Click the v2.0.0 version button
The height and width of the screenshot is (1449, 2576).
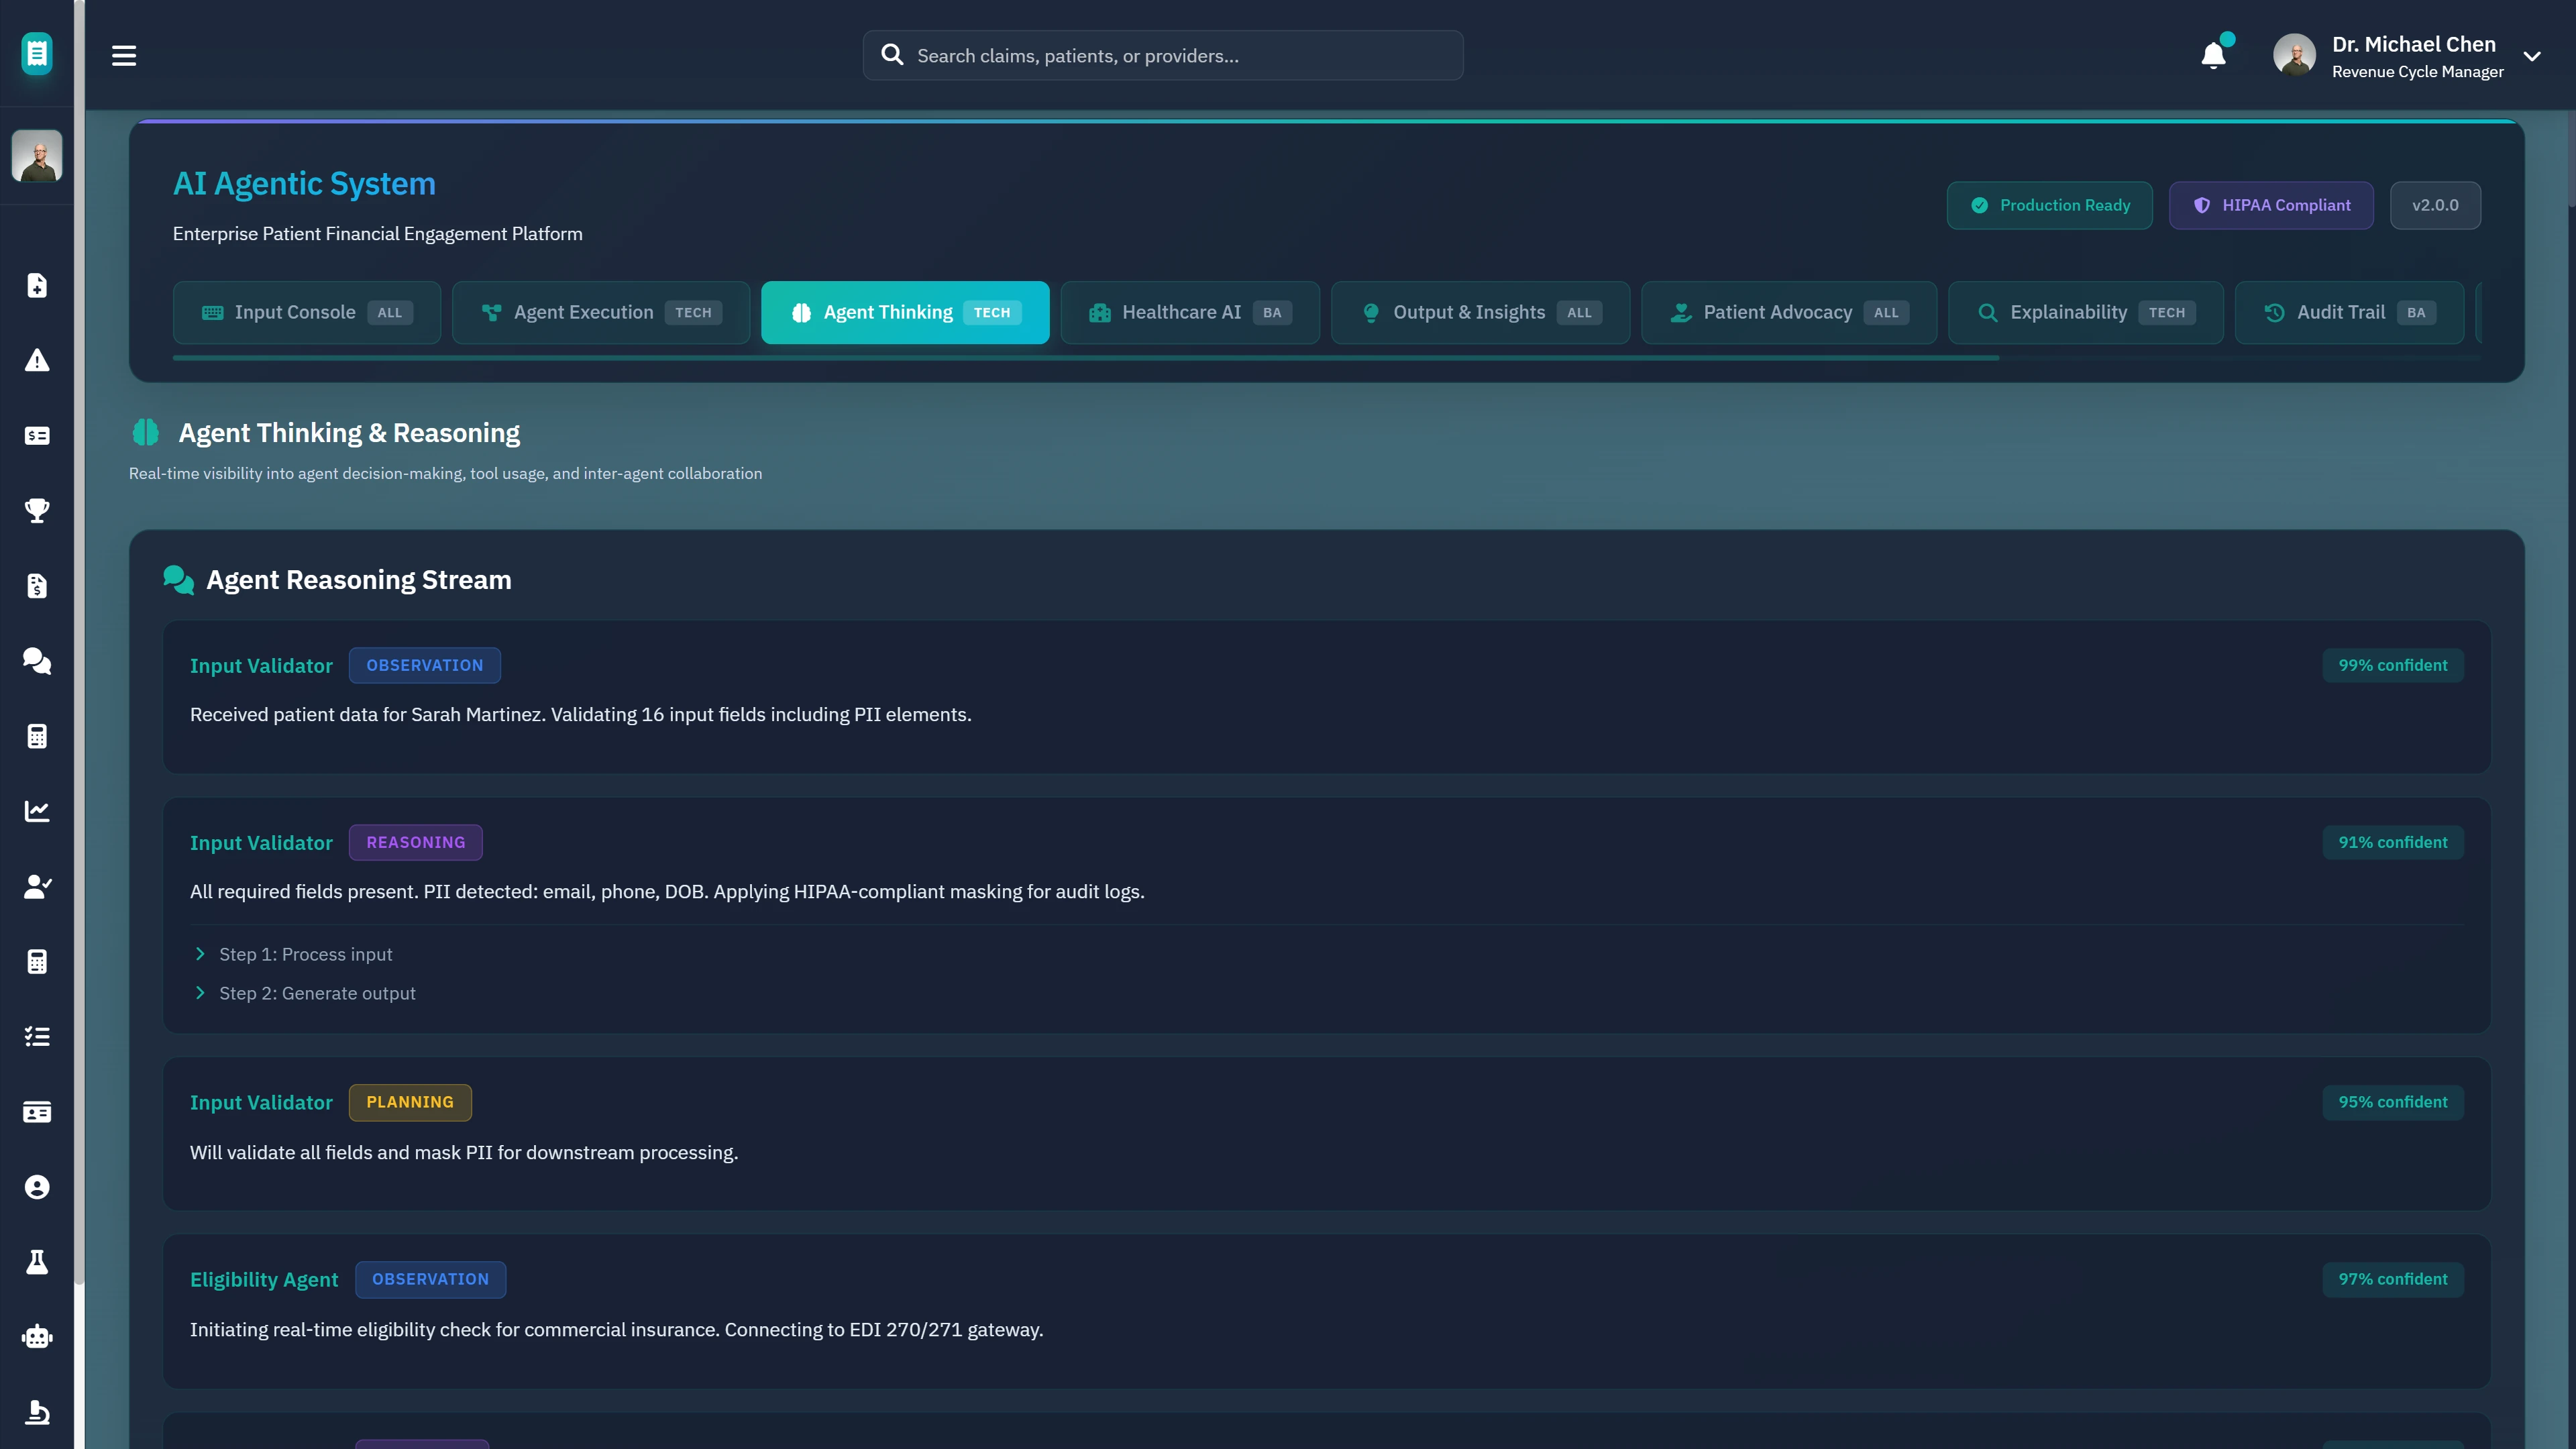click(x=2435, y=205)
